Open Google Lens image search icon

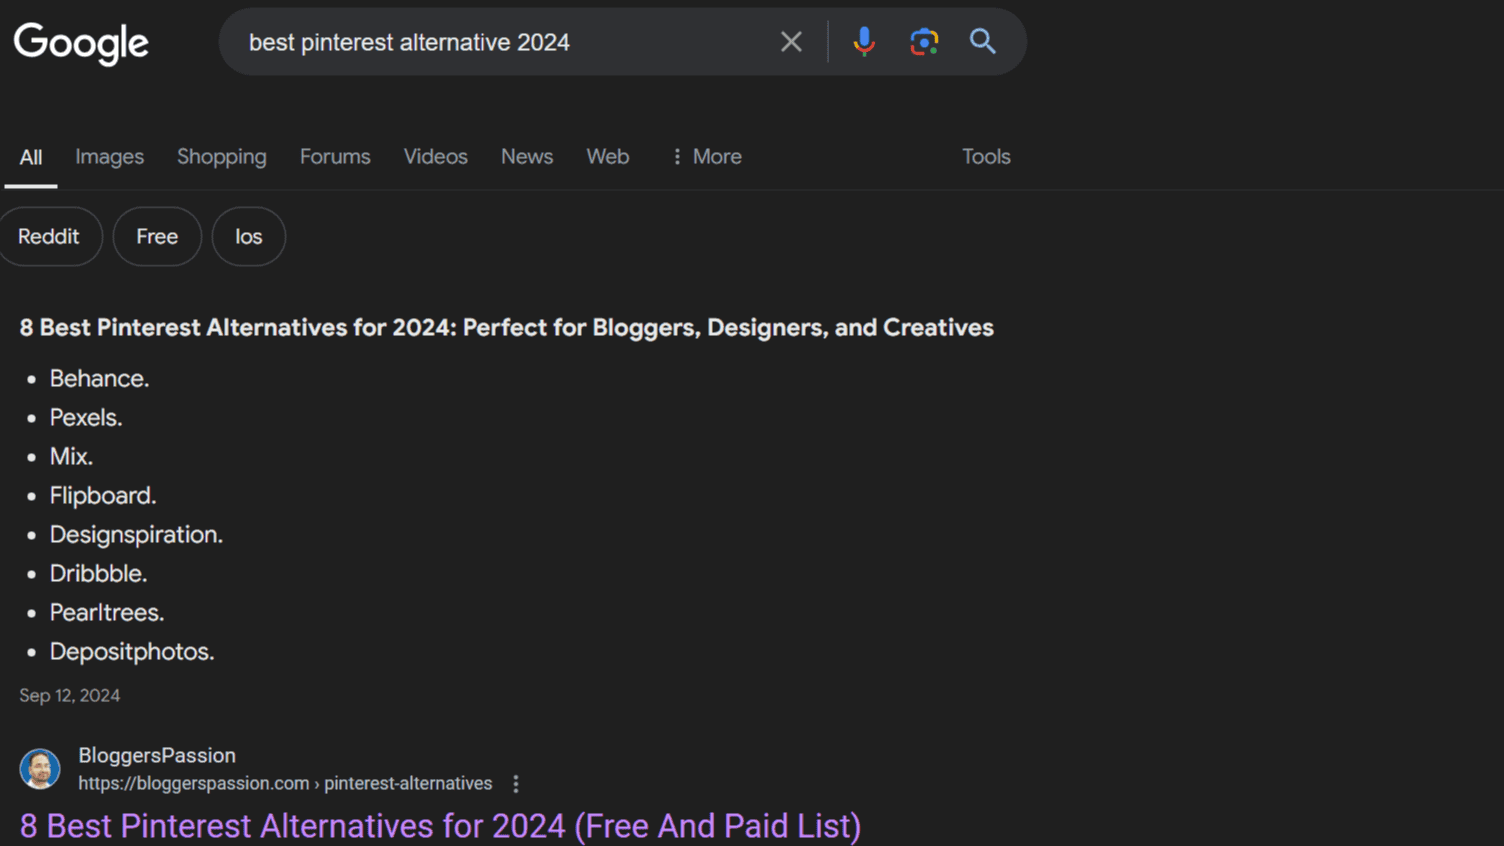[922, 41]
